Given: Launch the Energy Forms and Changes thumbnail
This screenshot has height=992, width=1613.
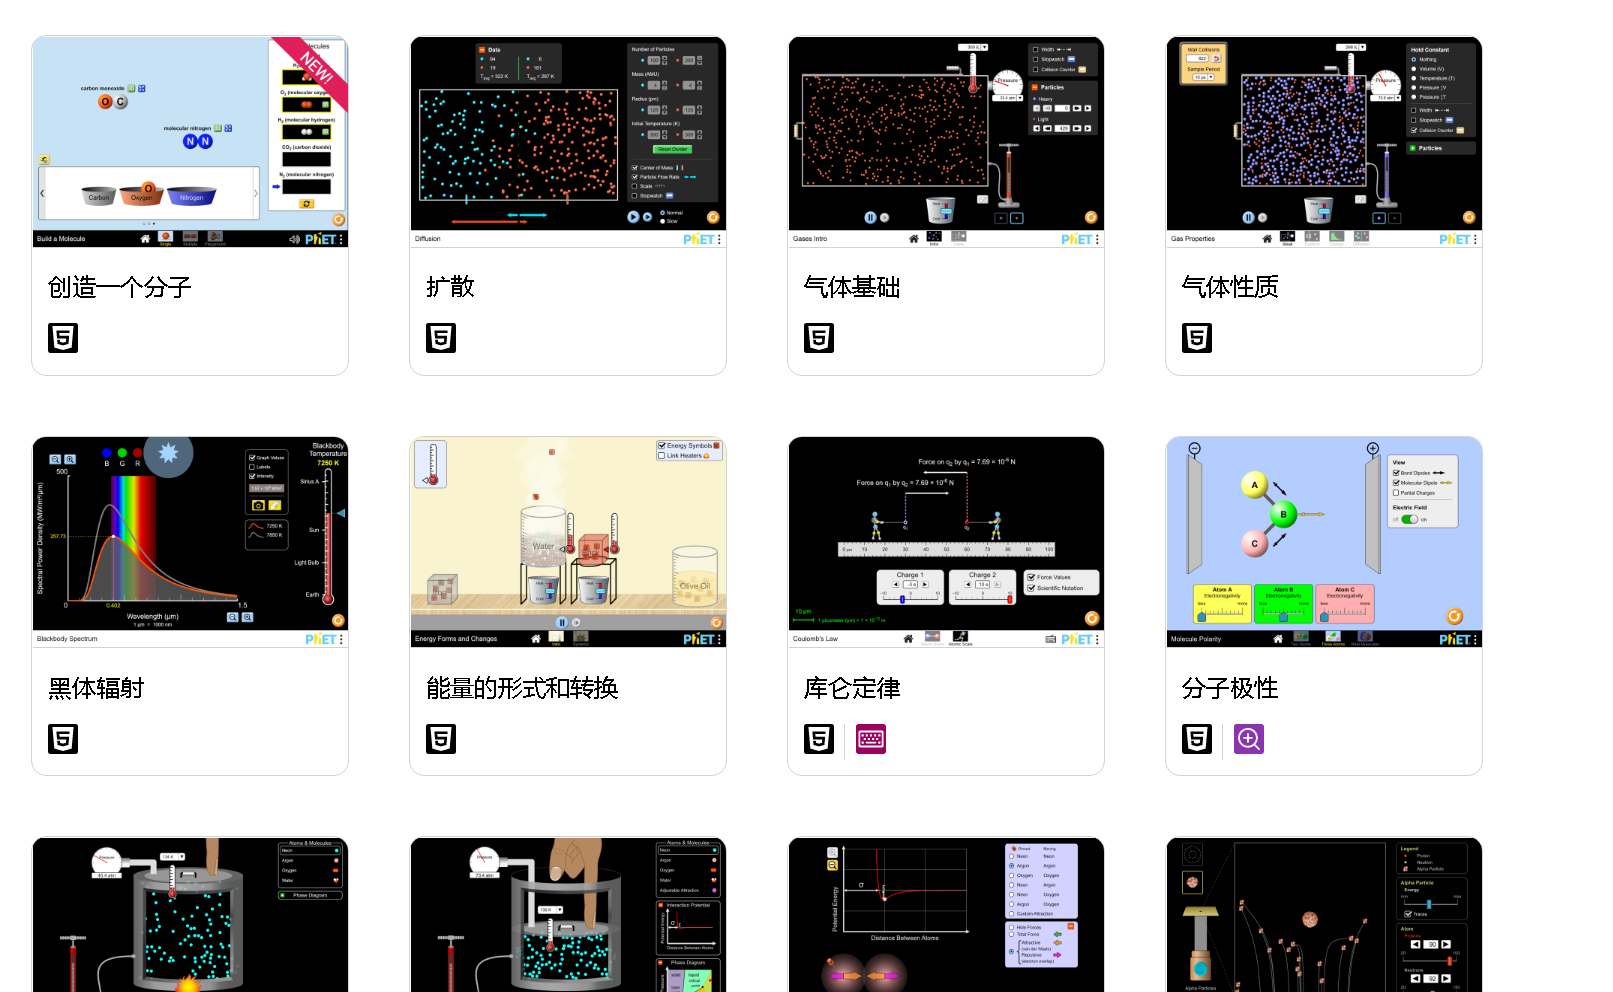Looking at the screenshot, I should tap(568, 542).
